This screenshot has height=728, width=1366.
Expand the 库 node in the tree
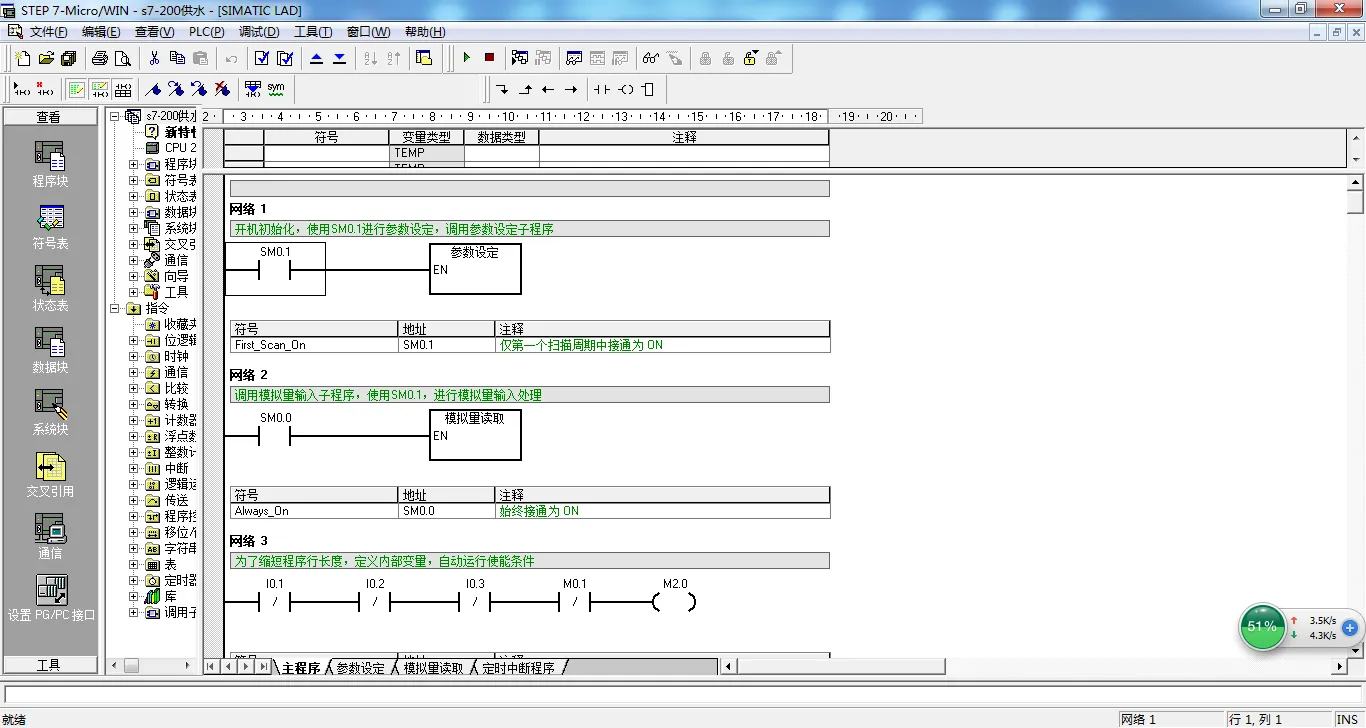click(134, 596)
